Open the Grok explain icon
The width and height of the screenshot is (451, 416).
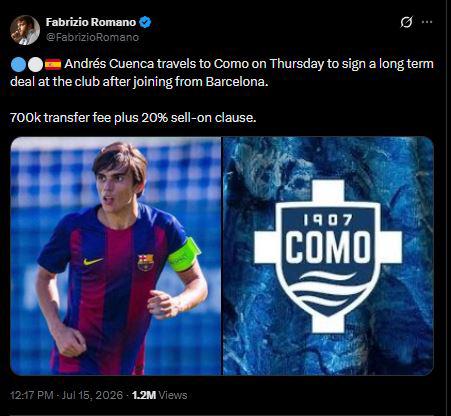(406, 22)
